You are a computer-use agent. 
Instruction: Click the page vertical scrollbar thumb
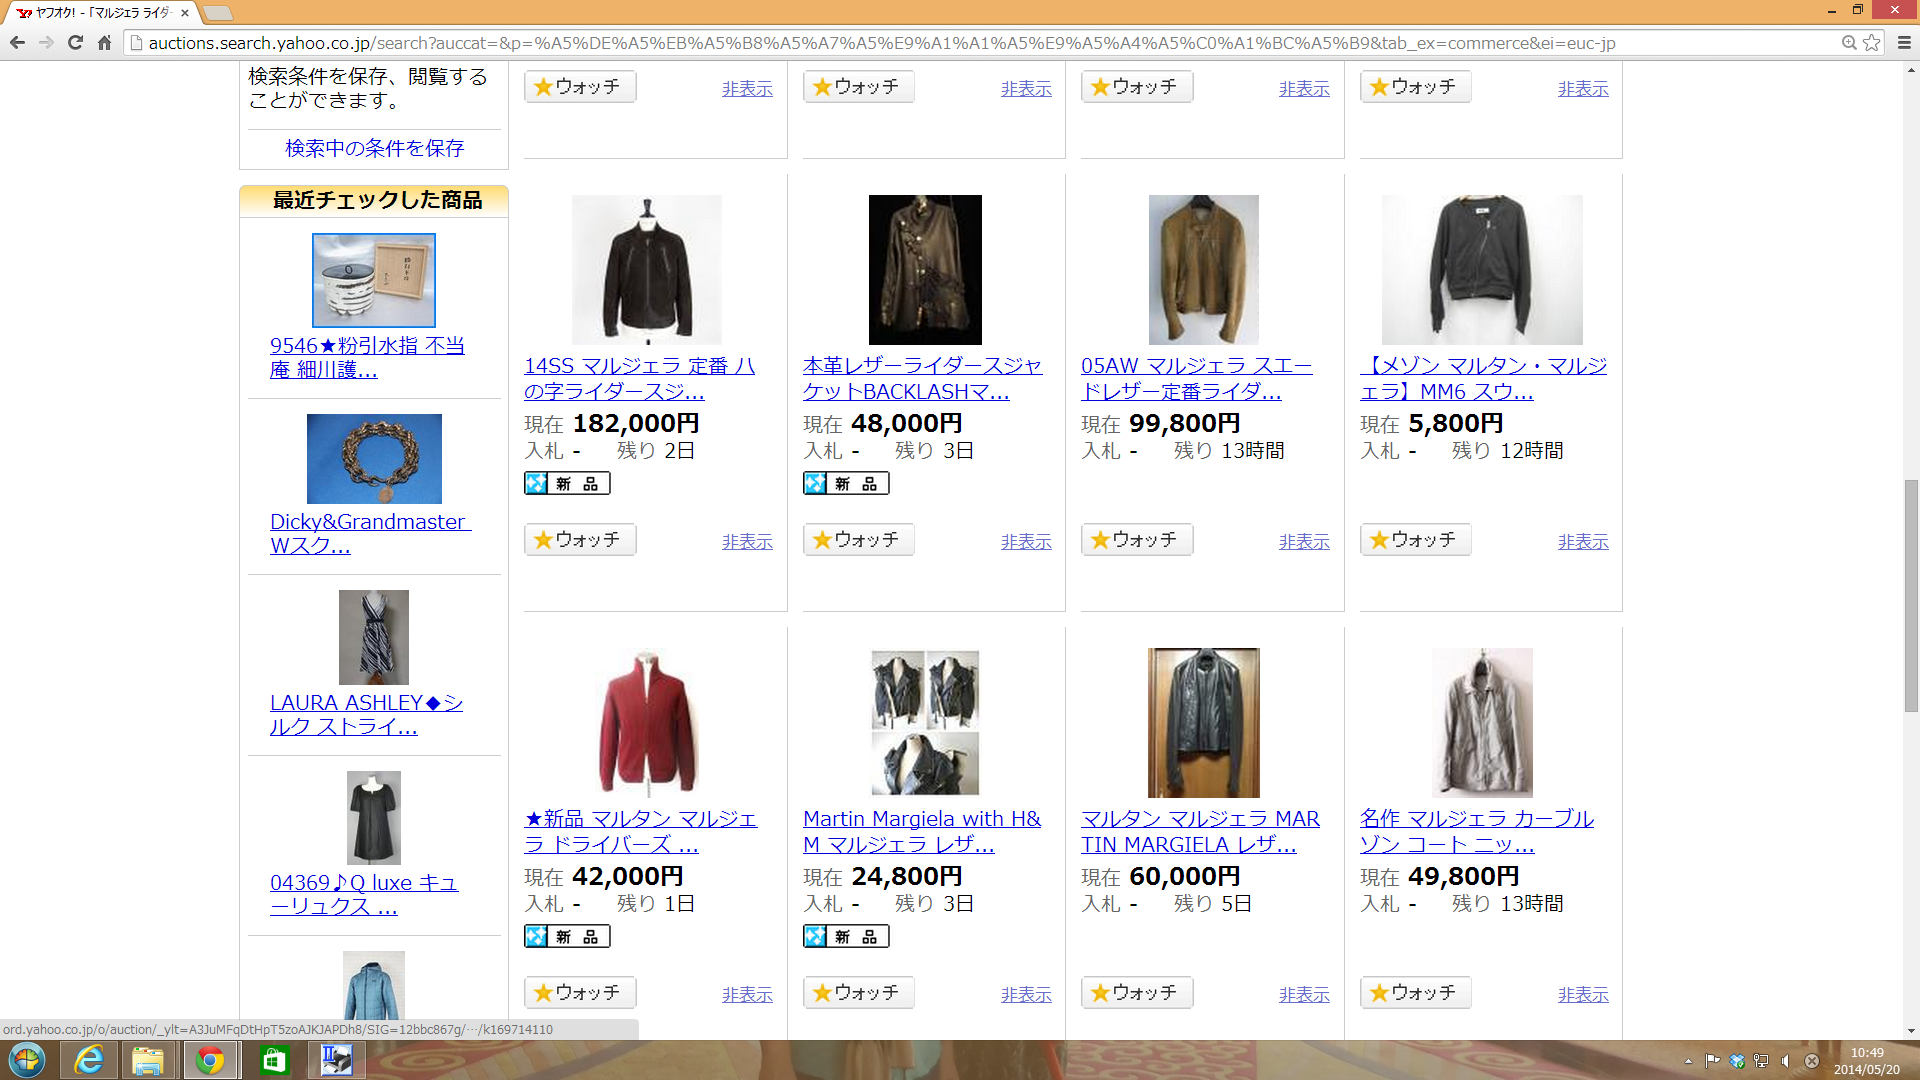(1911, 596)
